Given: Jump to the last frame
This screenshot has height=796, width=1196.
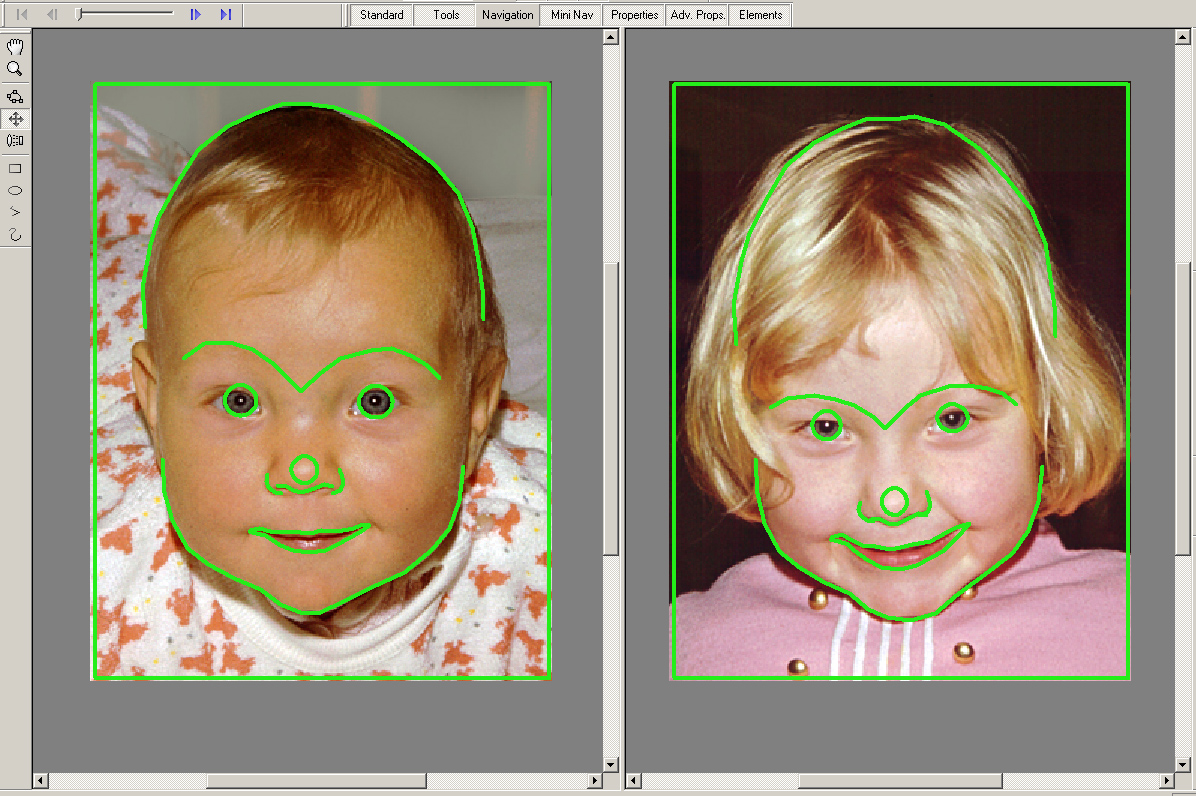Looking at the screenshot, I should point(226,14).
